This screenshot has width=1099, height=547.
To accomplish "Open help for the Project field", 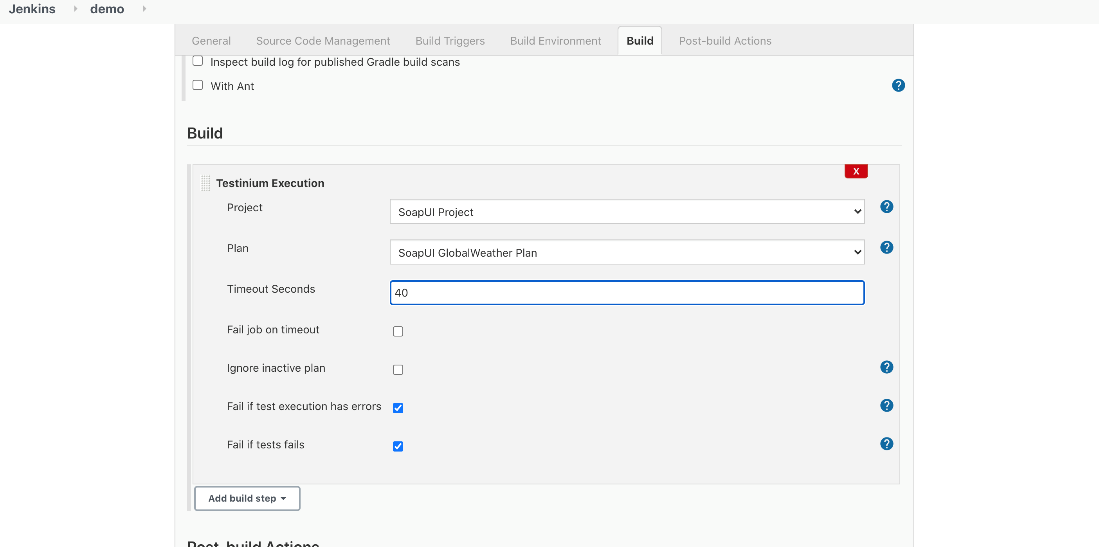I will (886, 207).
